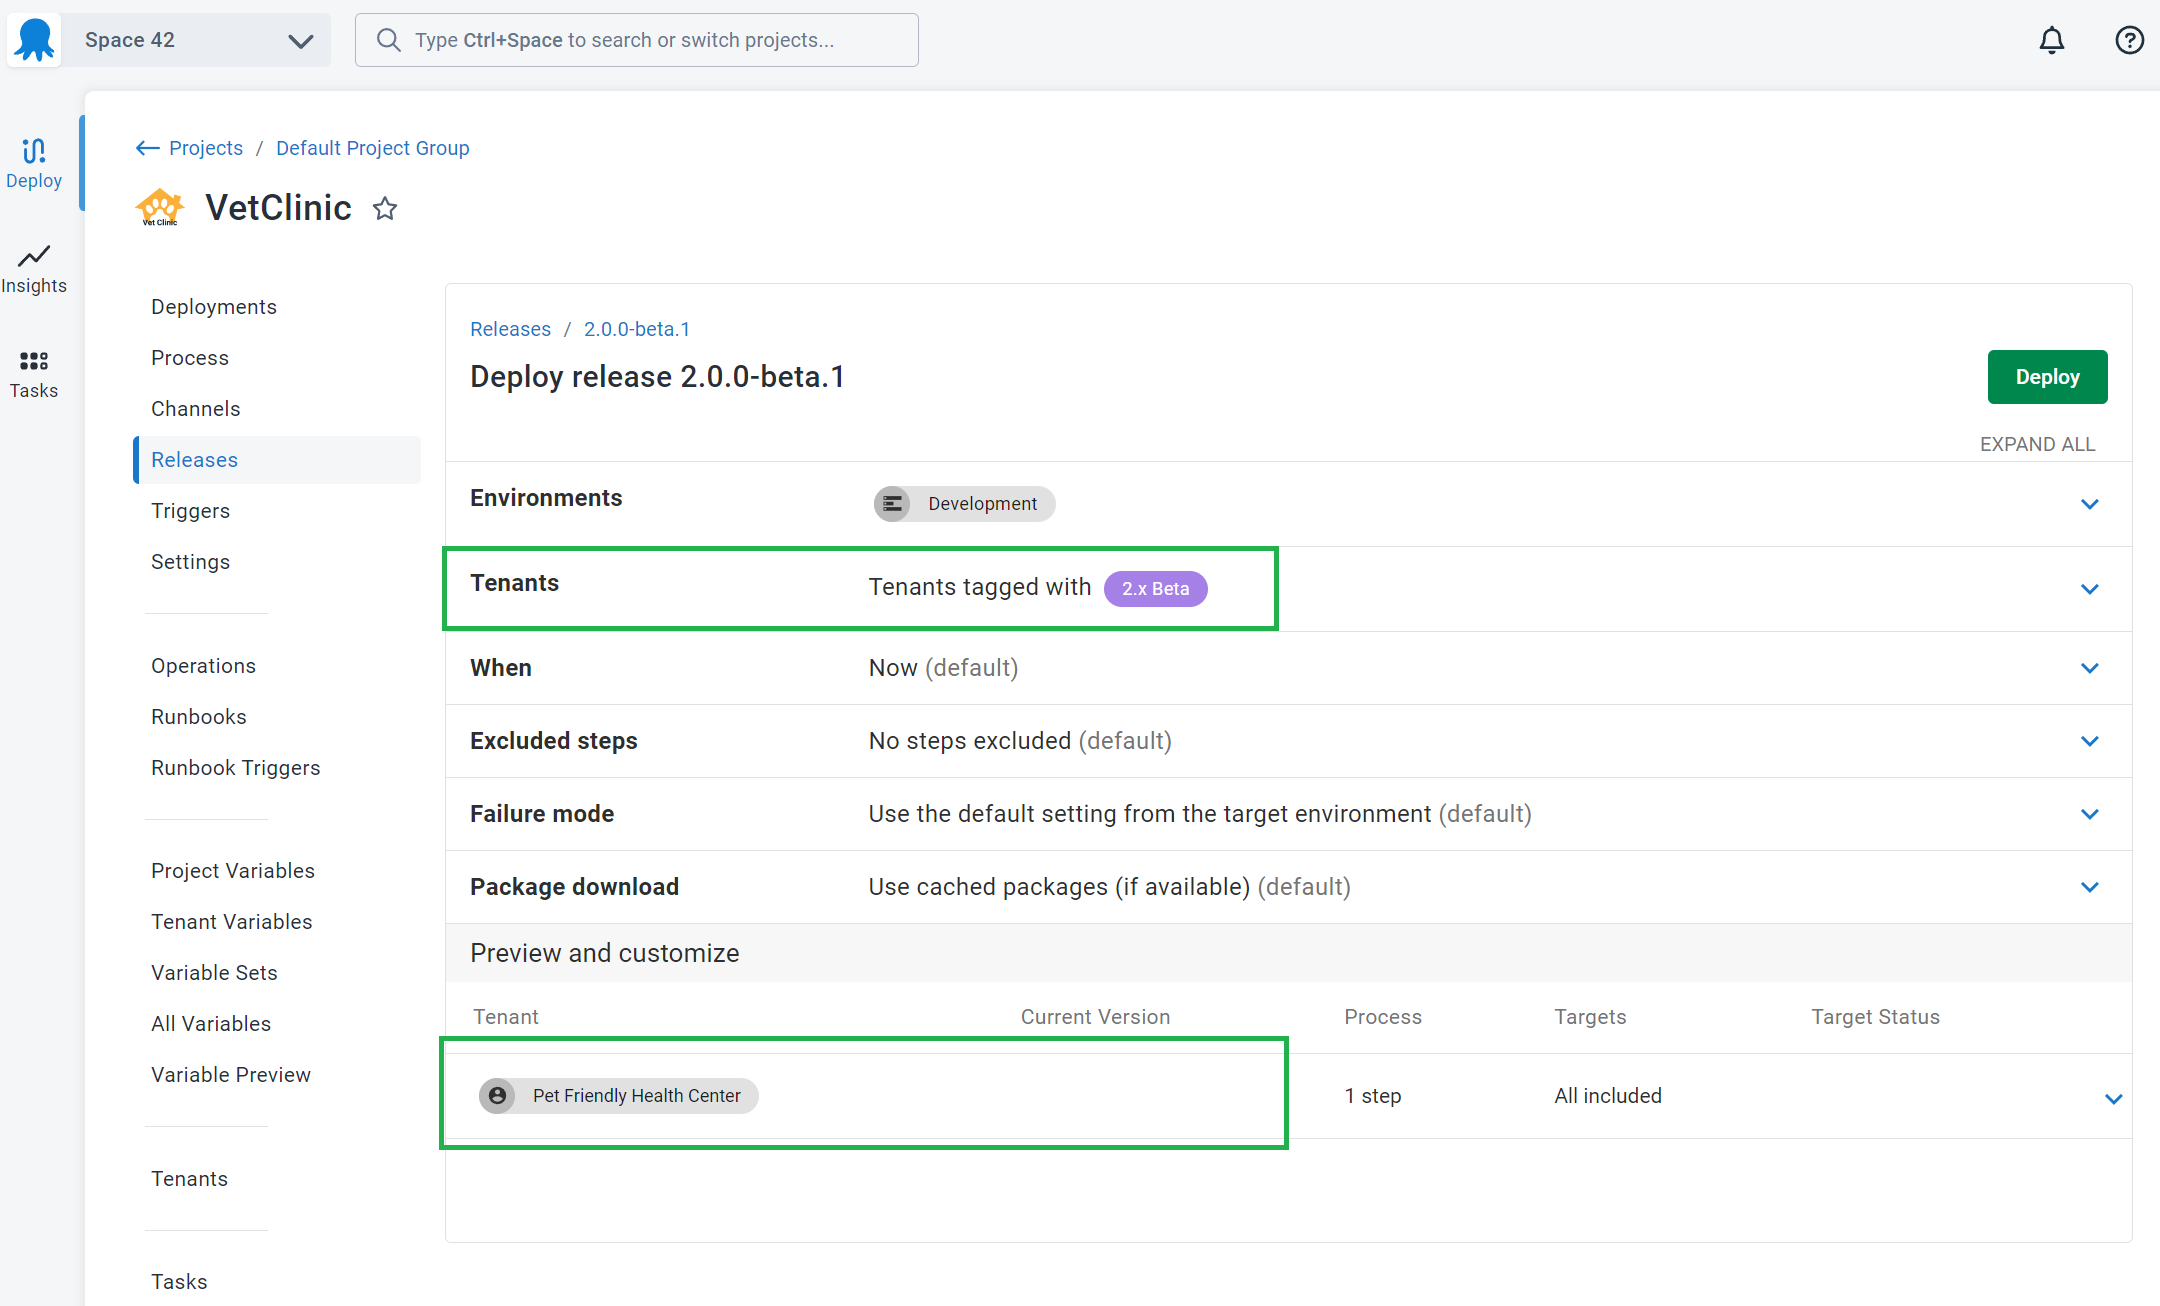This screenshot has width=2160, height=1306.
Task: Open Tasks at bottom of project menu
Action: [x=179, y=1282]
